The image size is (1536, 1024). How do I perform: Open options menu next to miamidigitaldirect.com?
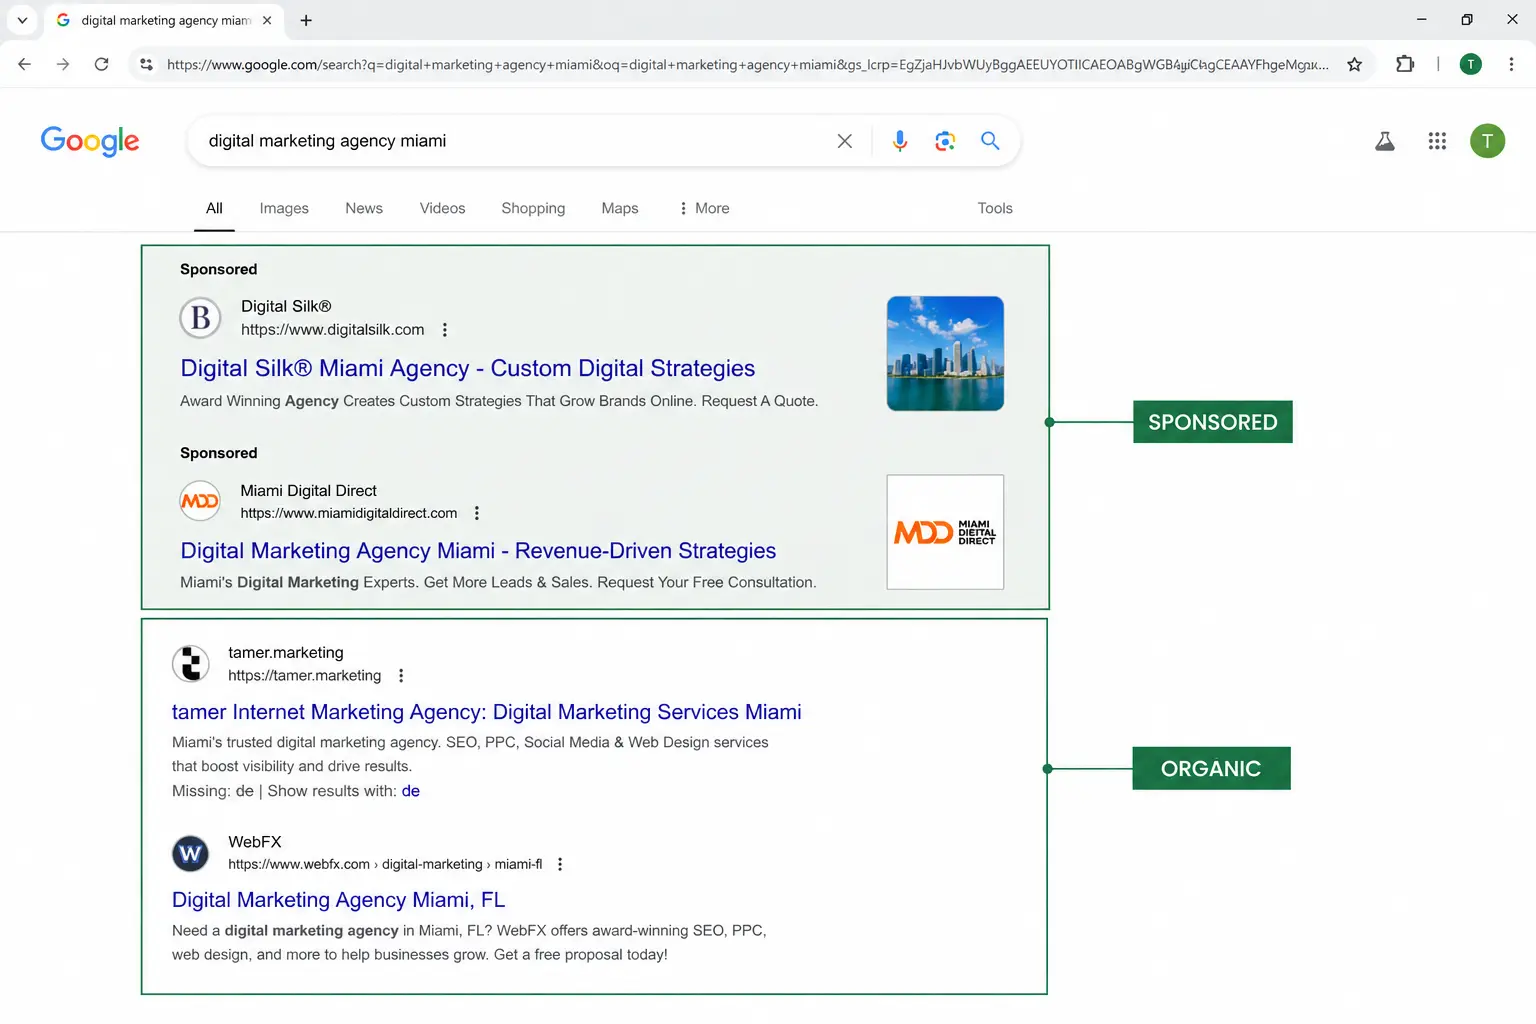477,513
